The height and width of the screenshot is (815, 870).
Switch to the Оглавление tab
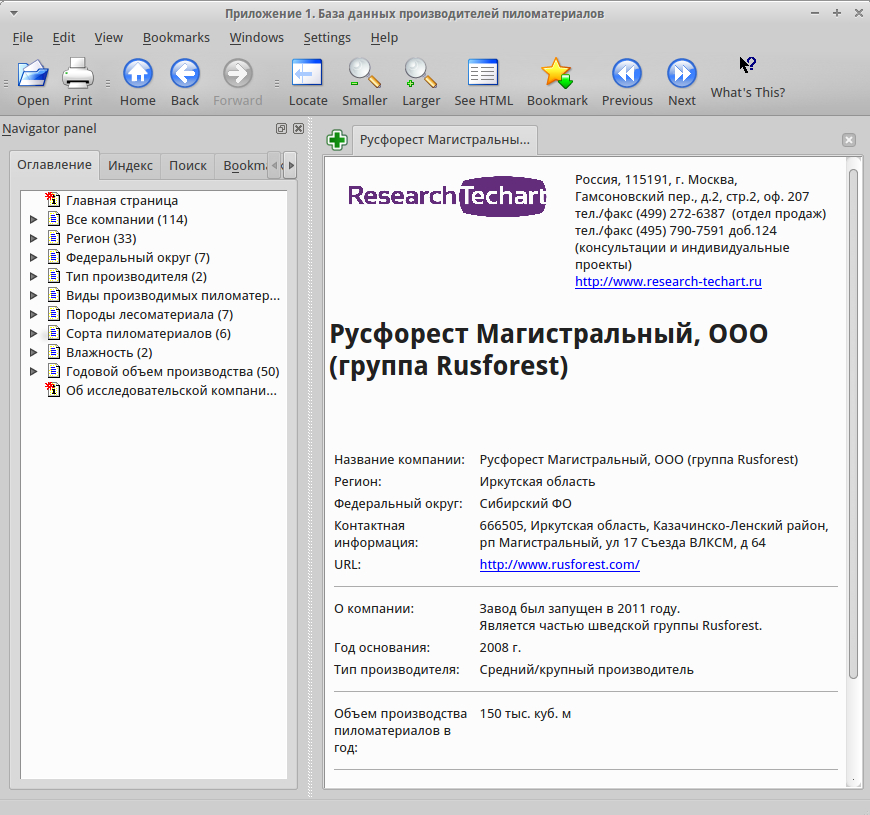click(x=54, y=165)
